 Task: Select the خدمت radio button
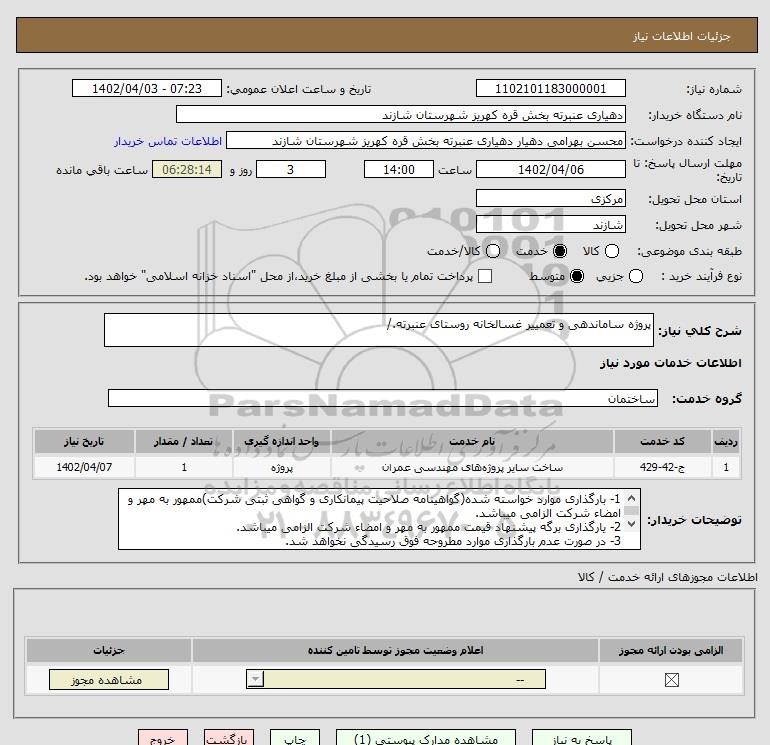[x=560, y=251]
